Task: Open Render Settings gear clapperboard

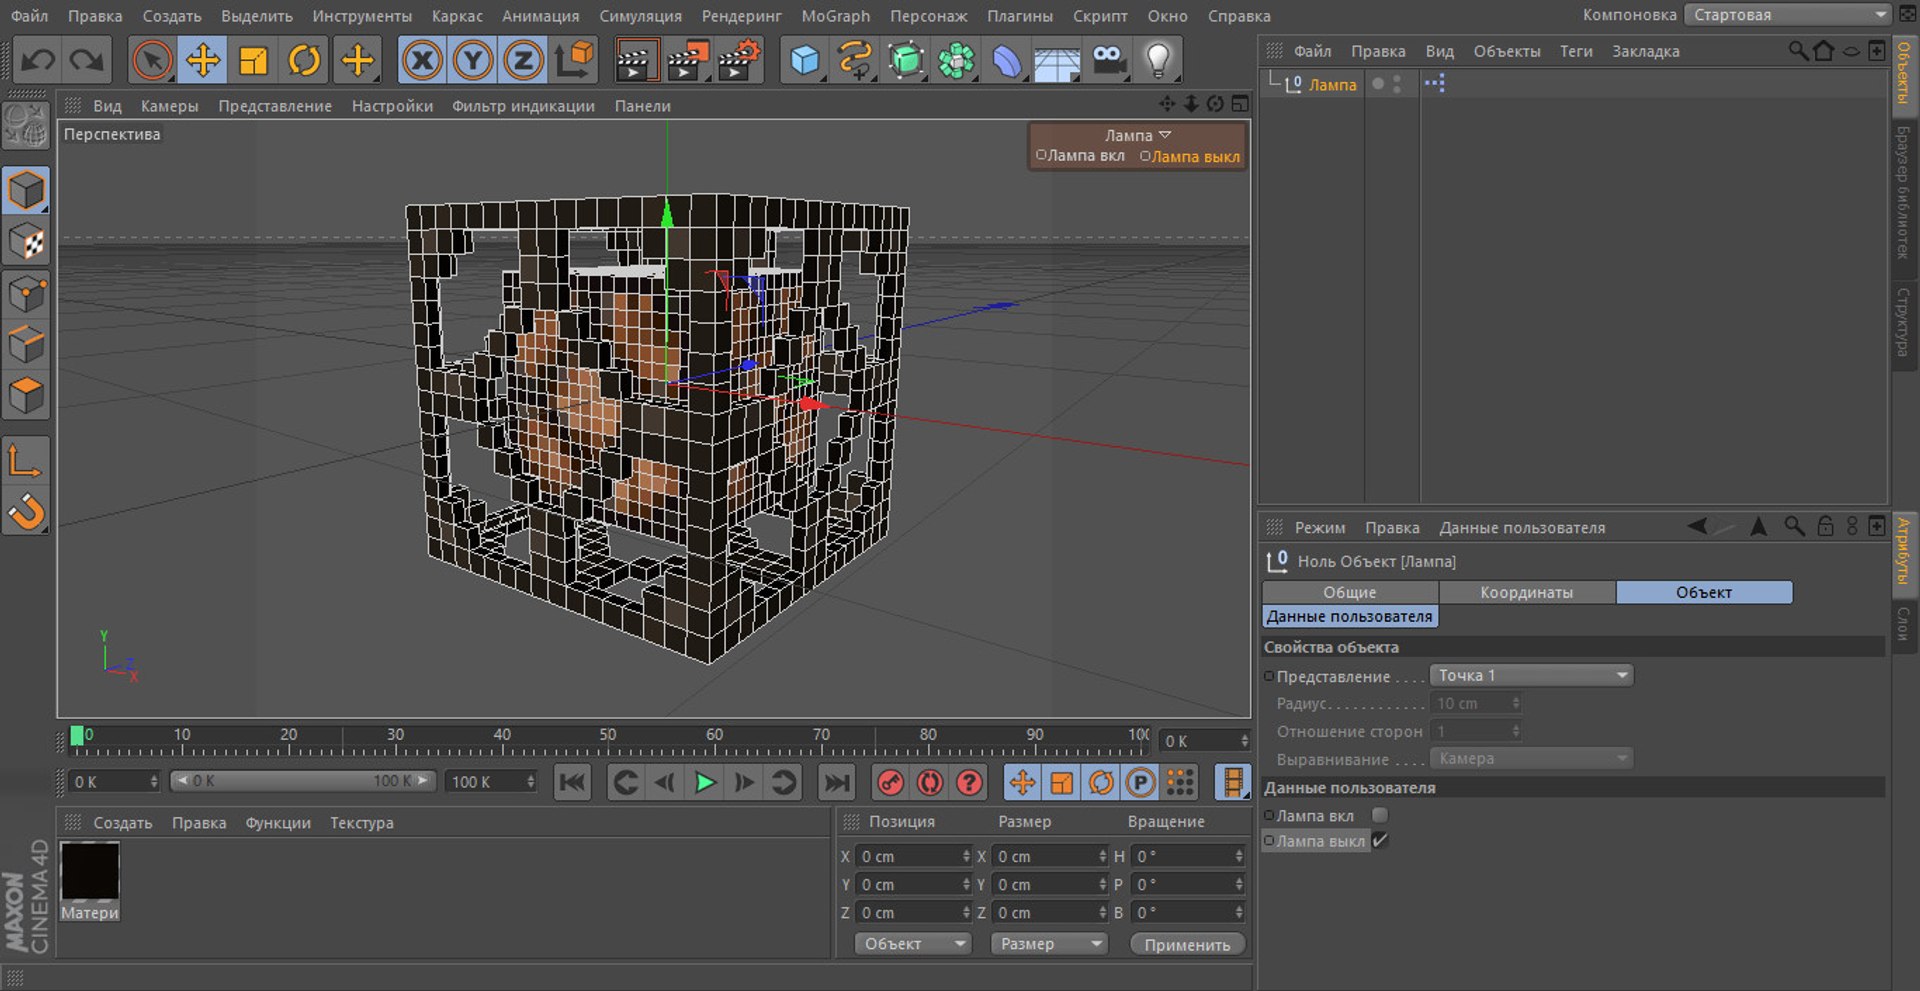Action: (x=739, y=61)
